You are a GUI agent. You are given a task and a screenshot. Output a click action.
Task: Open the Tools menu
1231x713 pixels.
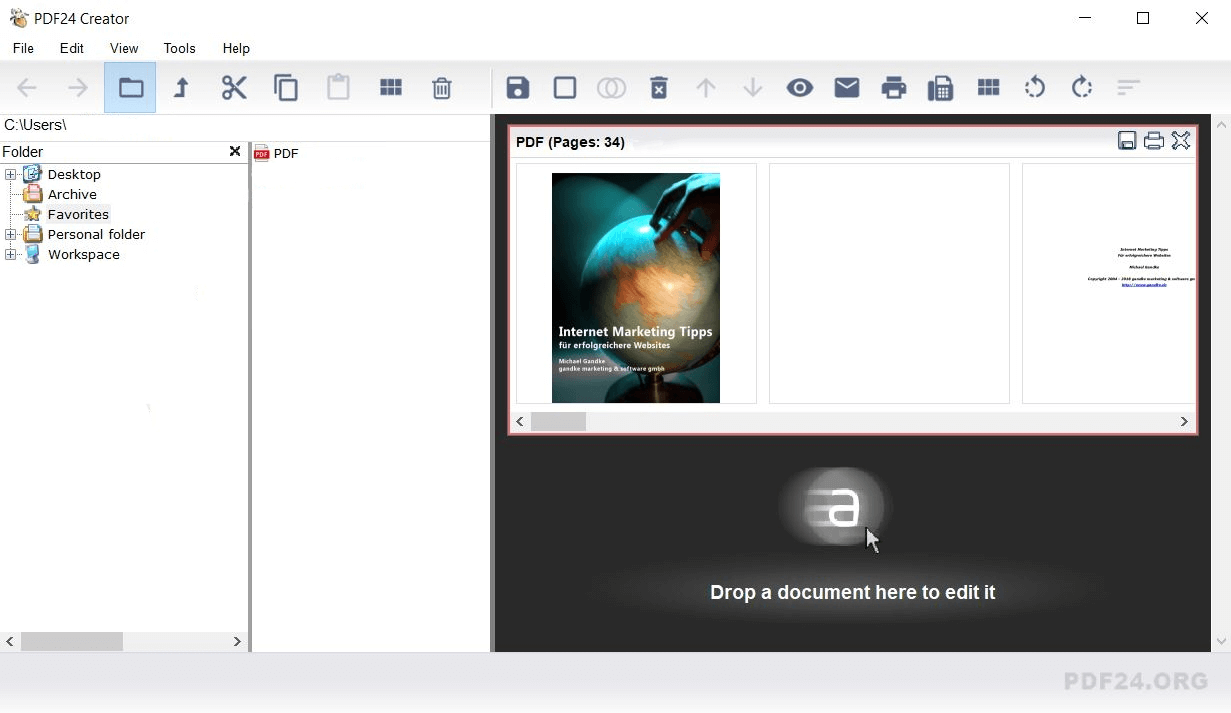(x=180, y=48)
